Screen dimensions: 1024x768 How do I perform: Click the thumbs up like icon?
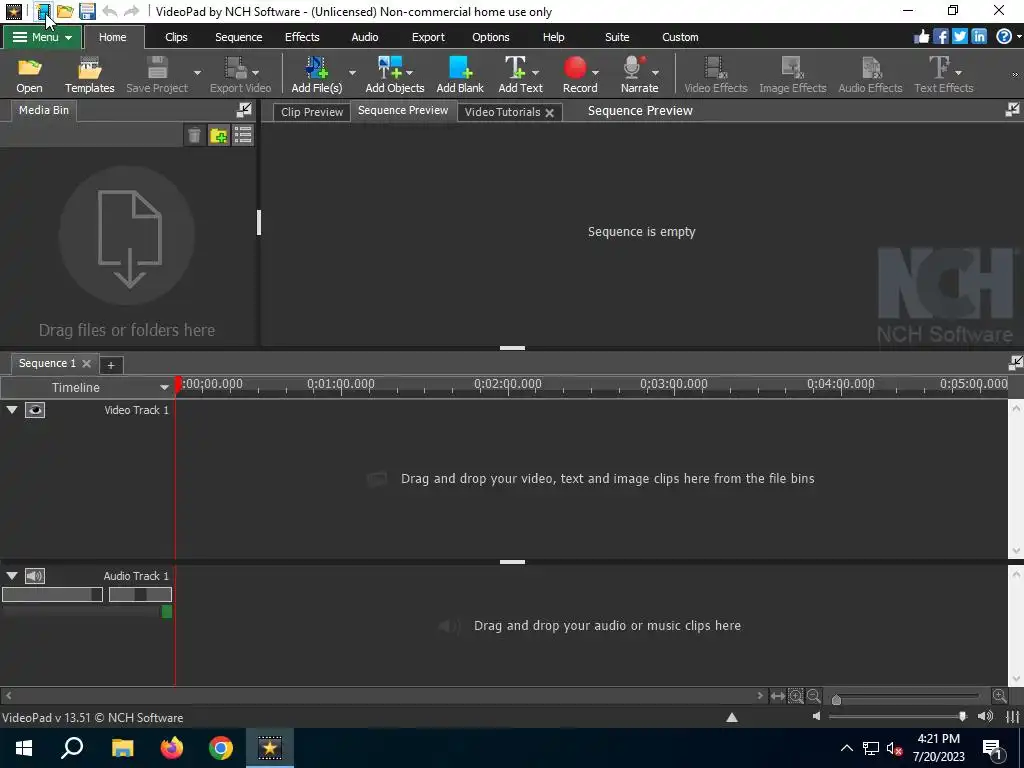click(x=921, y=37)
